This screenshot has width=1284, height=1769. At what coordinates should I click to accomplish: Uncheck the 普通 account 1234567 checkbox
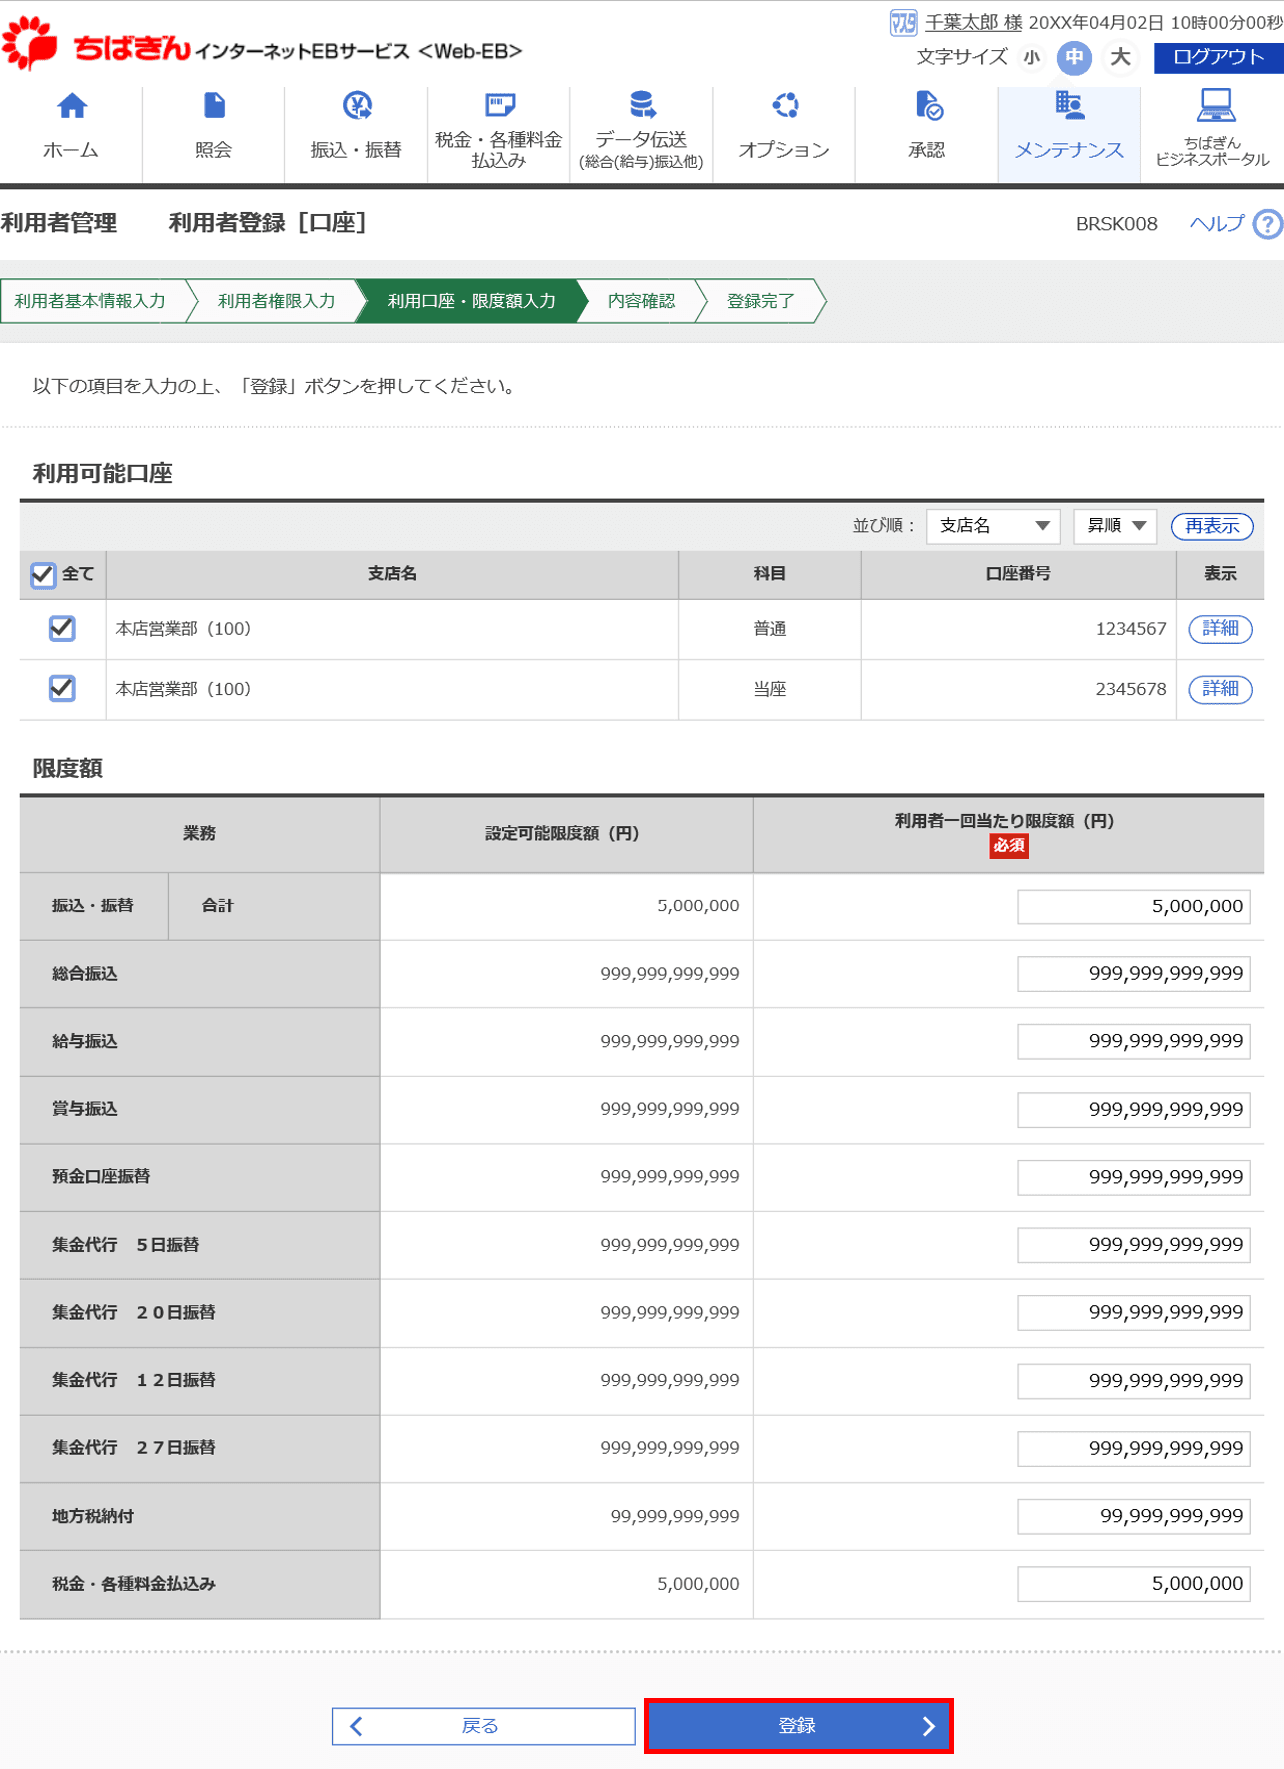click(x=62, y=628)
